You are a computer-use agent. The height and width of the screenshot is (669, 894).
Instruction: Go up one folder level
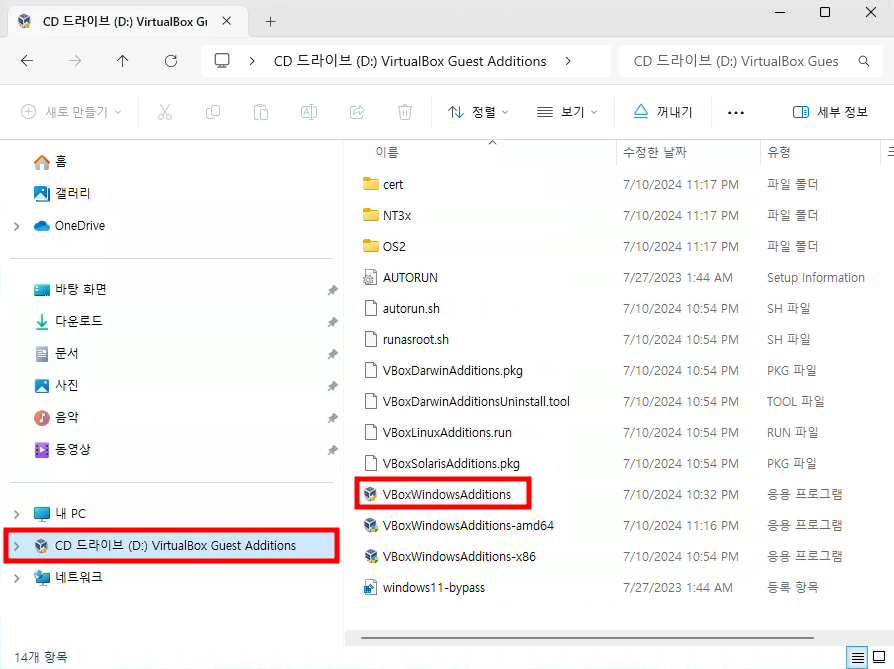123,61
